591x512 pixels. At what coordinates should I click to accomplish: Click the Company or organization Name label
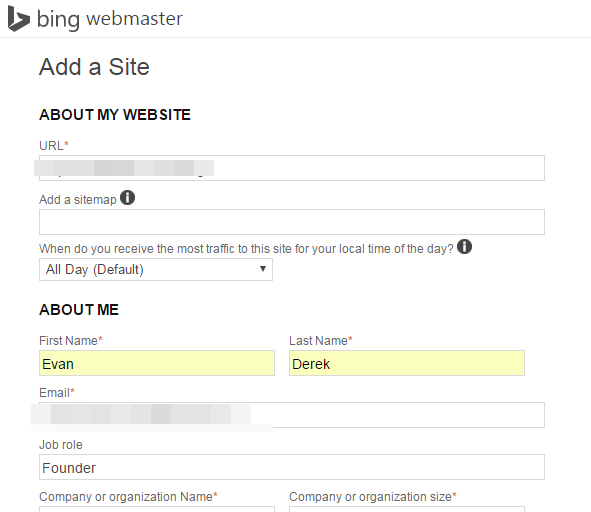(x=128, y=497)
